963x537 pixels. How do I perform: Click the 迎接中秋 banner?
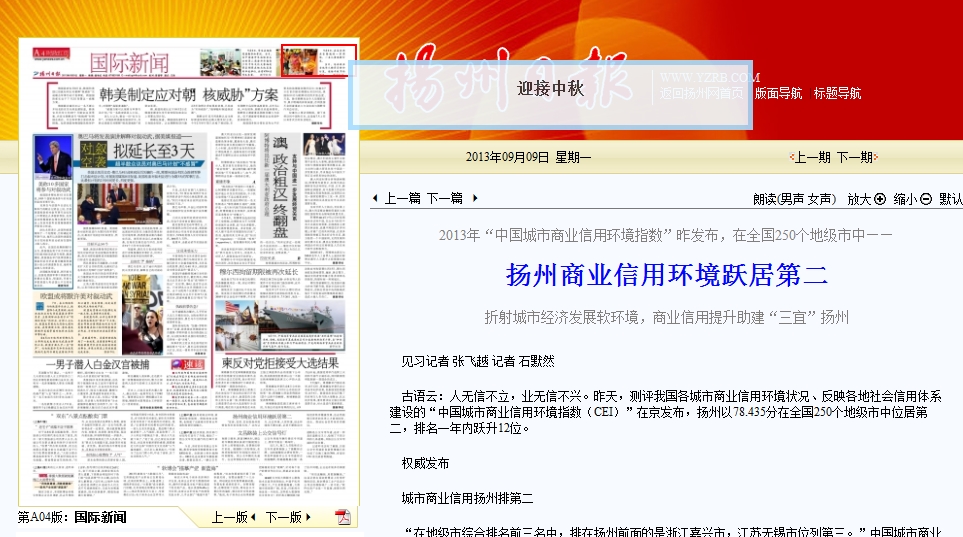tap(550, 95)
